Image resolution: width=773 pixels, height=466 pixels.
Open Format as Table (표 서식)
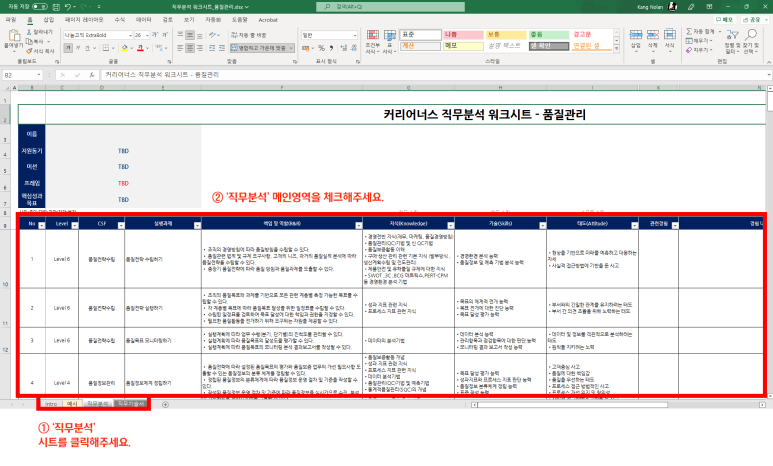coord(389,41)
